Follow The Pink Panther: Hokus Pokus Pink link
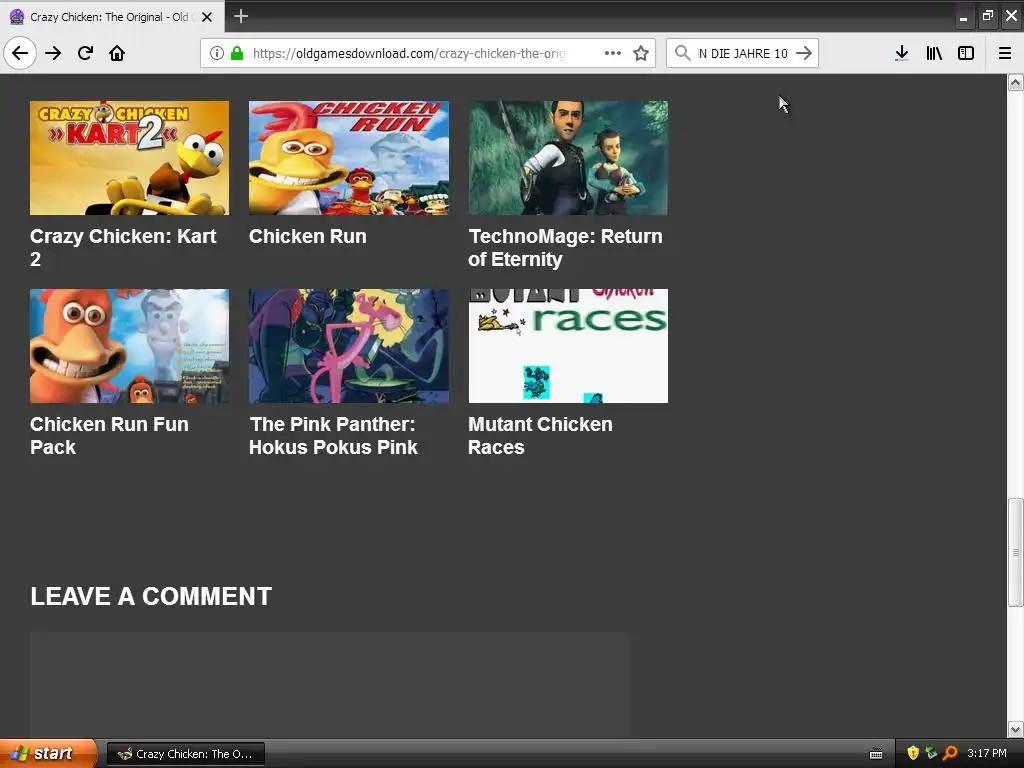 click(x=333, y=436)
